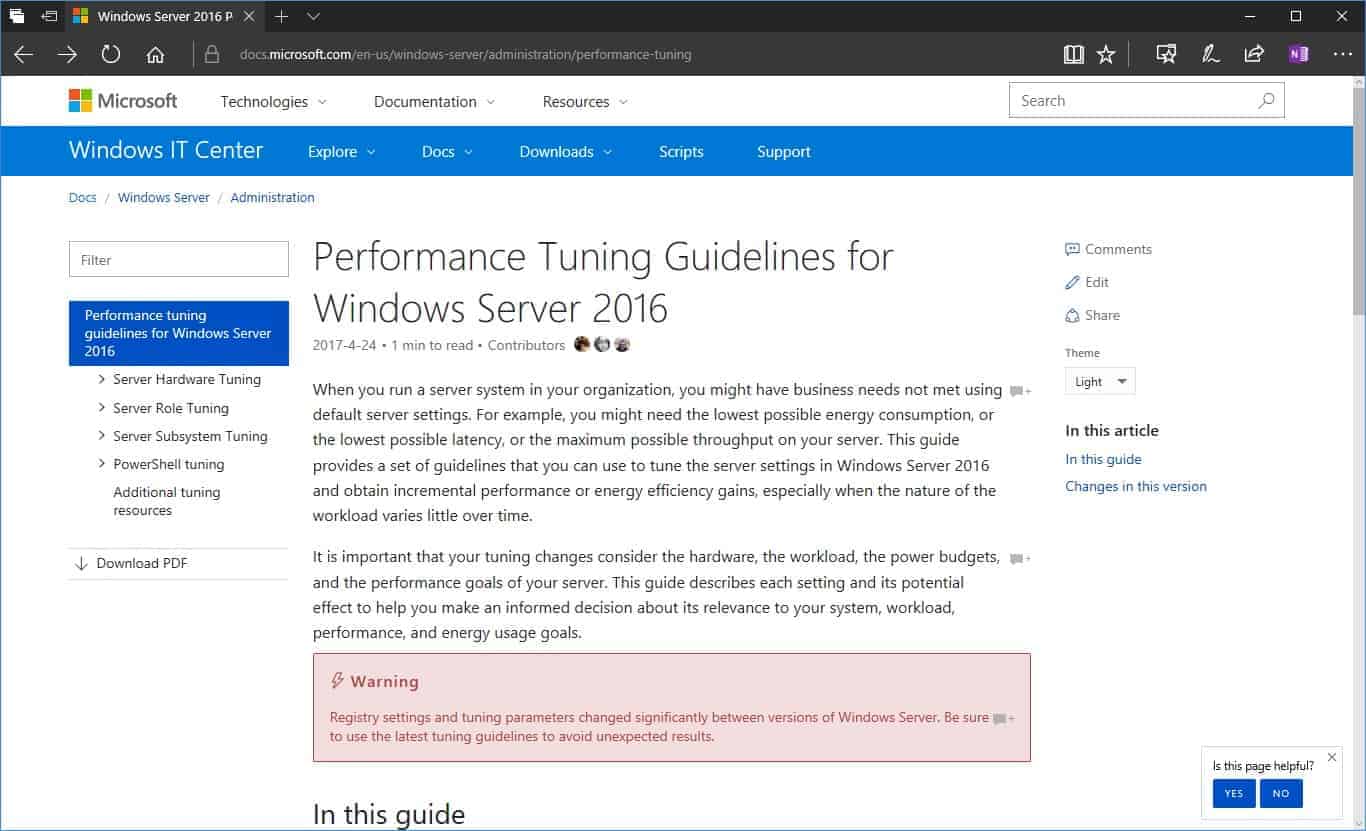The height and width of the screenshot is (831, 1366).
Task: Open the browser Home page icon
Action: click(x=155, y=55)
